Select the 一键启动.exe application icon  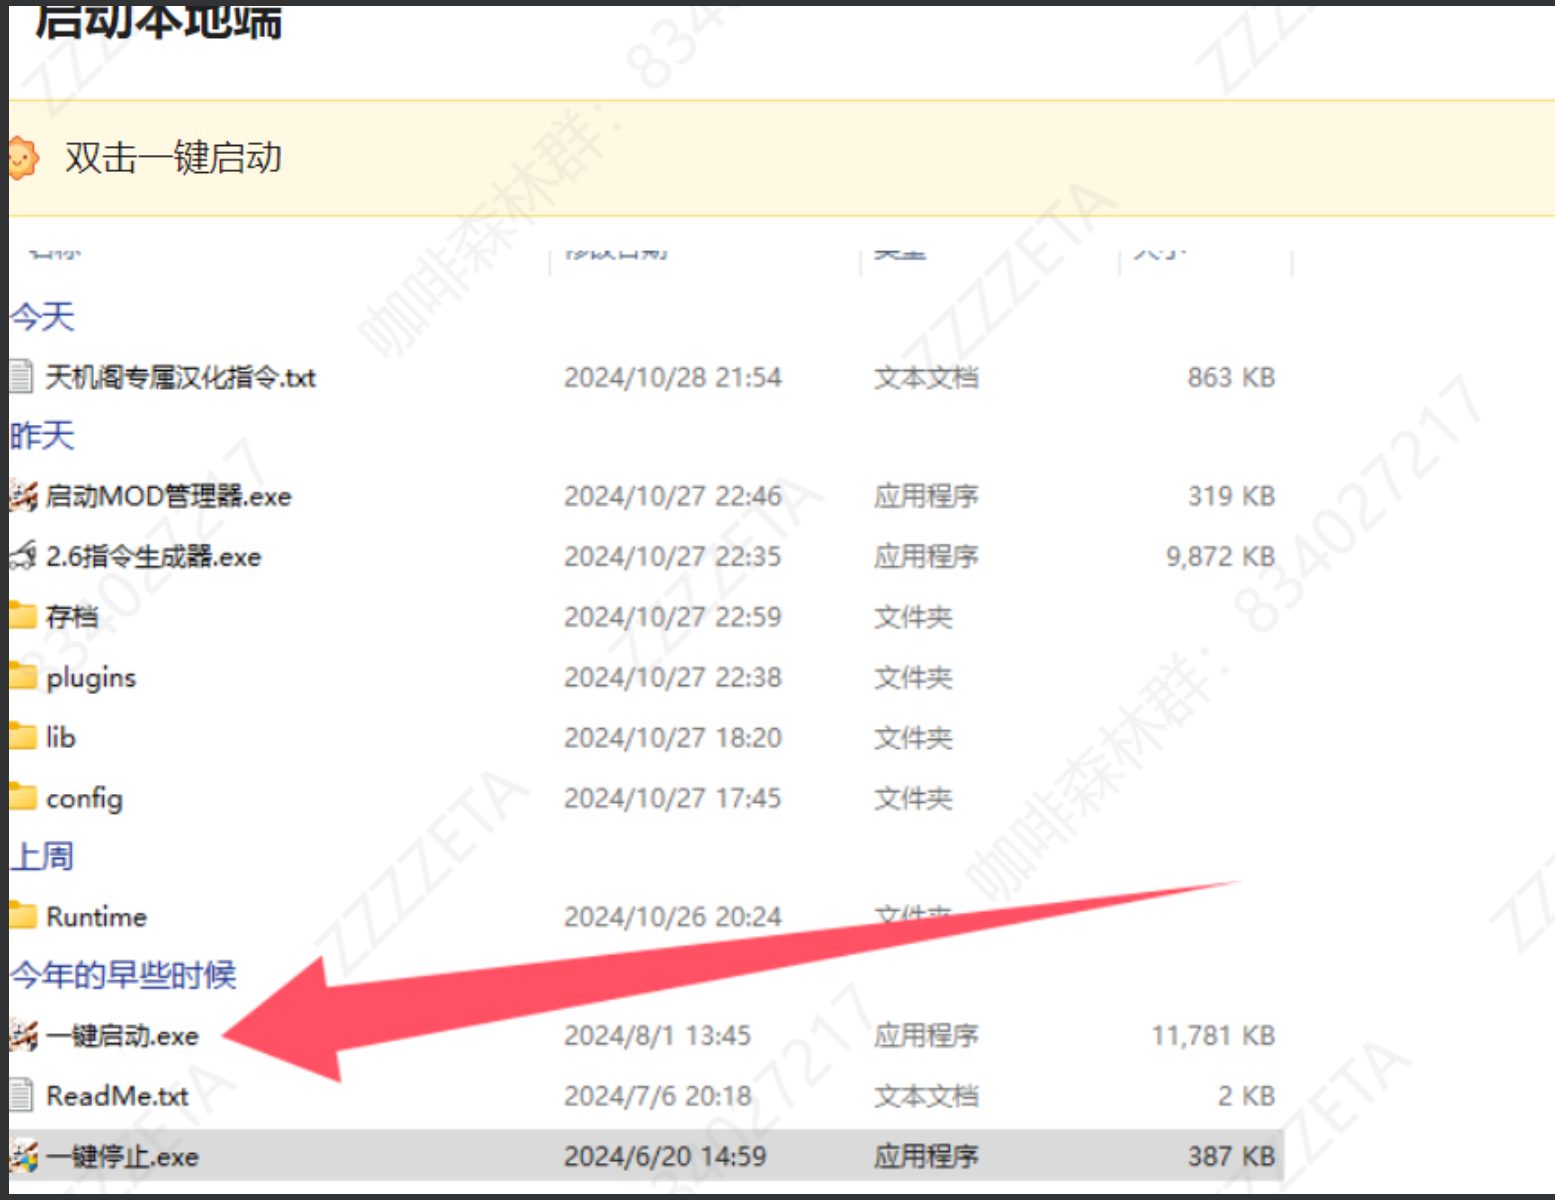coord(24,1036)
